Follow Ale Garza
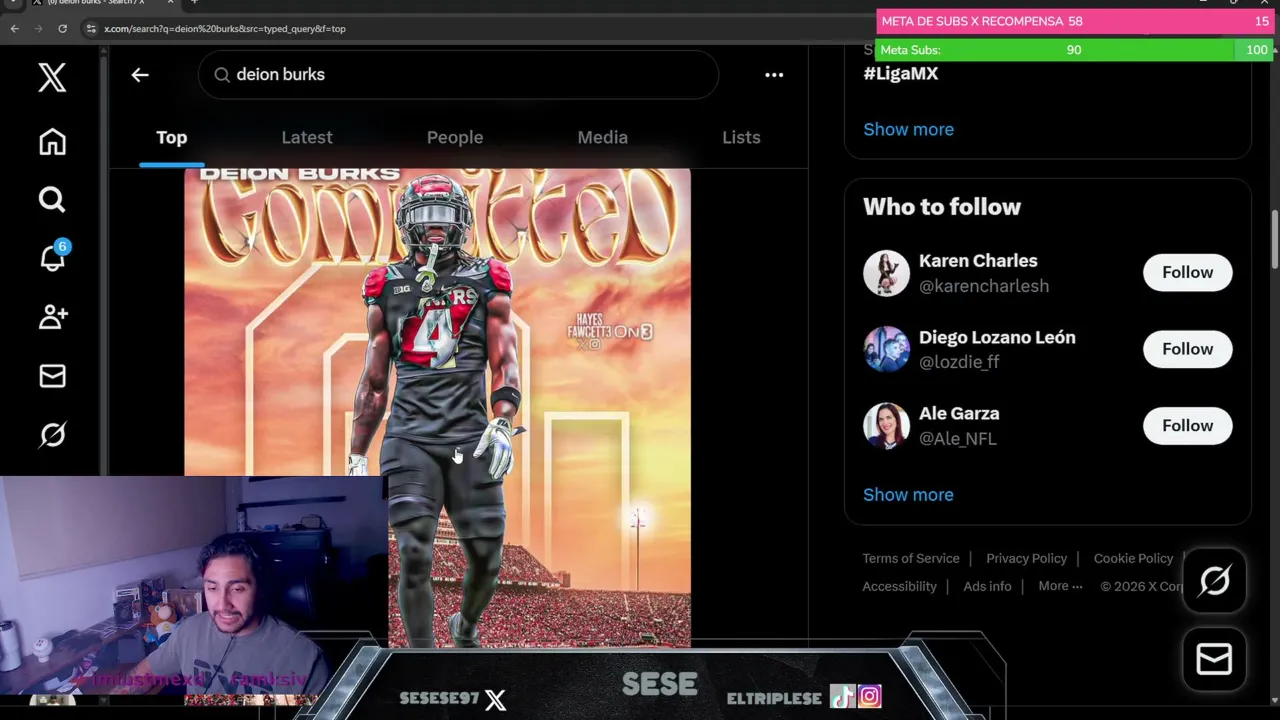The height and width of the screenshot is (720, 1280). [x=1187, y=425]
